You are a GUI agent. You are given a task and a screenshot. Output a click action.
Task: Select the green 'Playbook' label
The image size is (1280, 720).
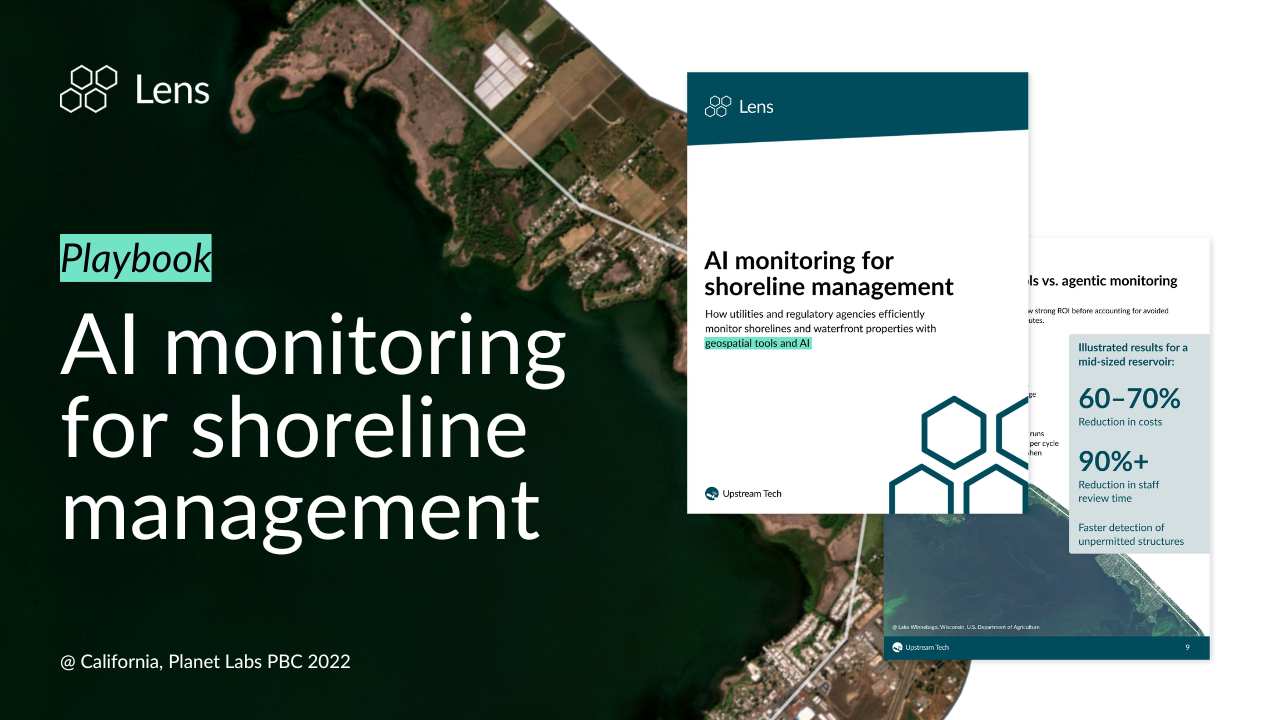click(x=136, y=258)
